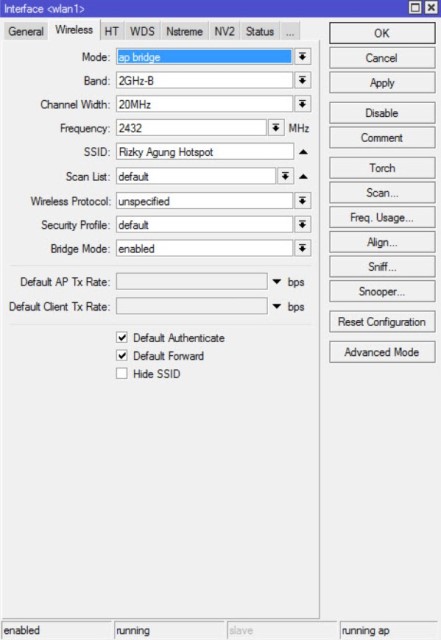
Task: Open the HT tab
Action: pos(111,31)
